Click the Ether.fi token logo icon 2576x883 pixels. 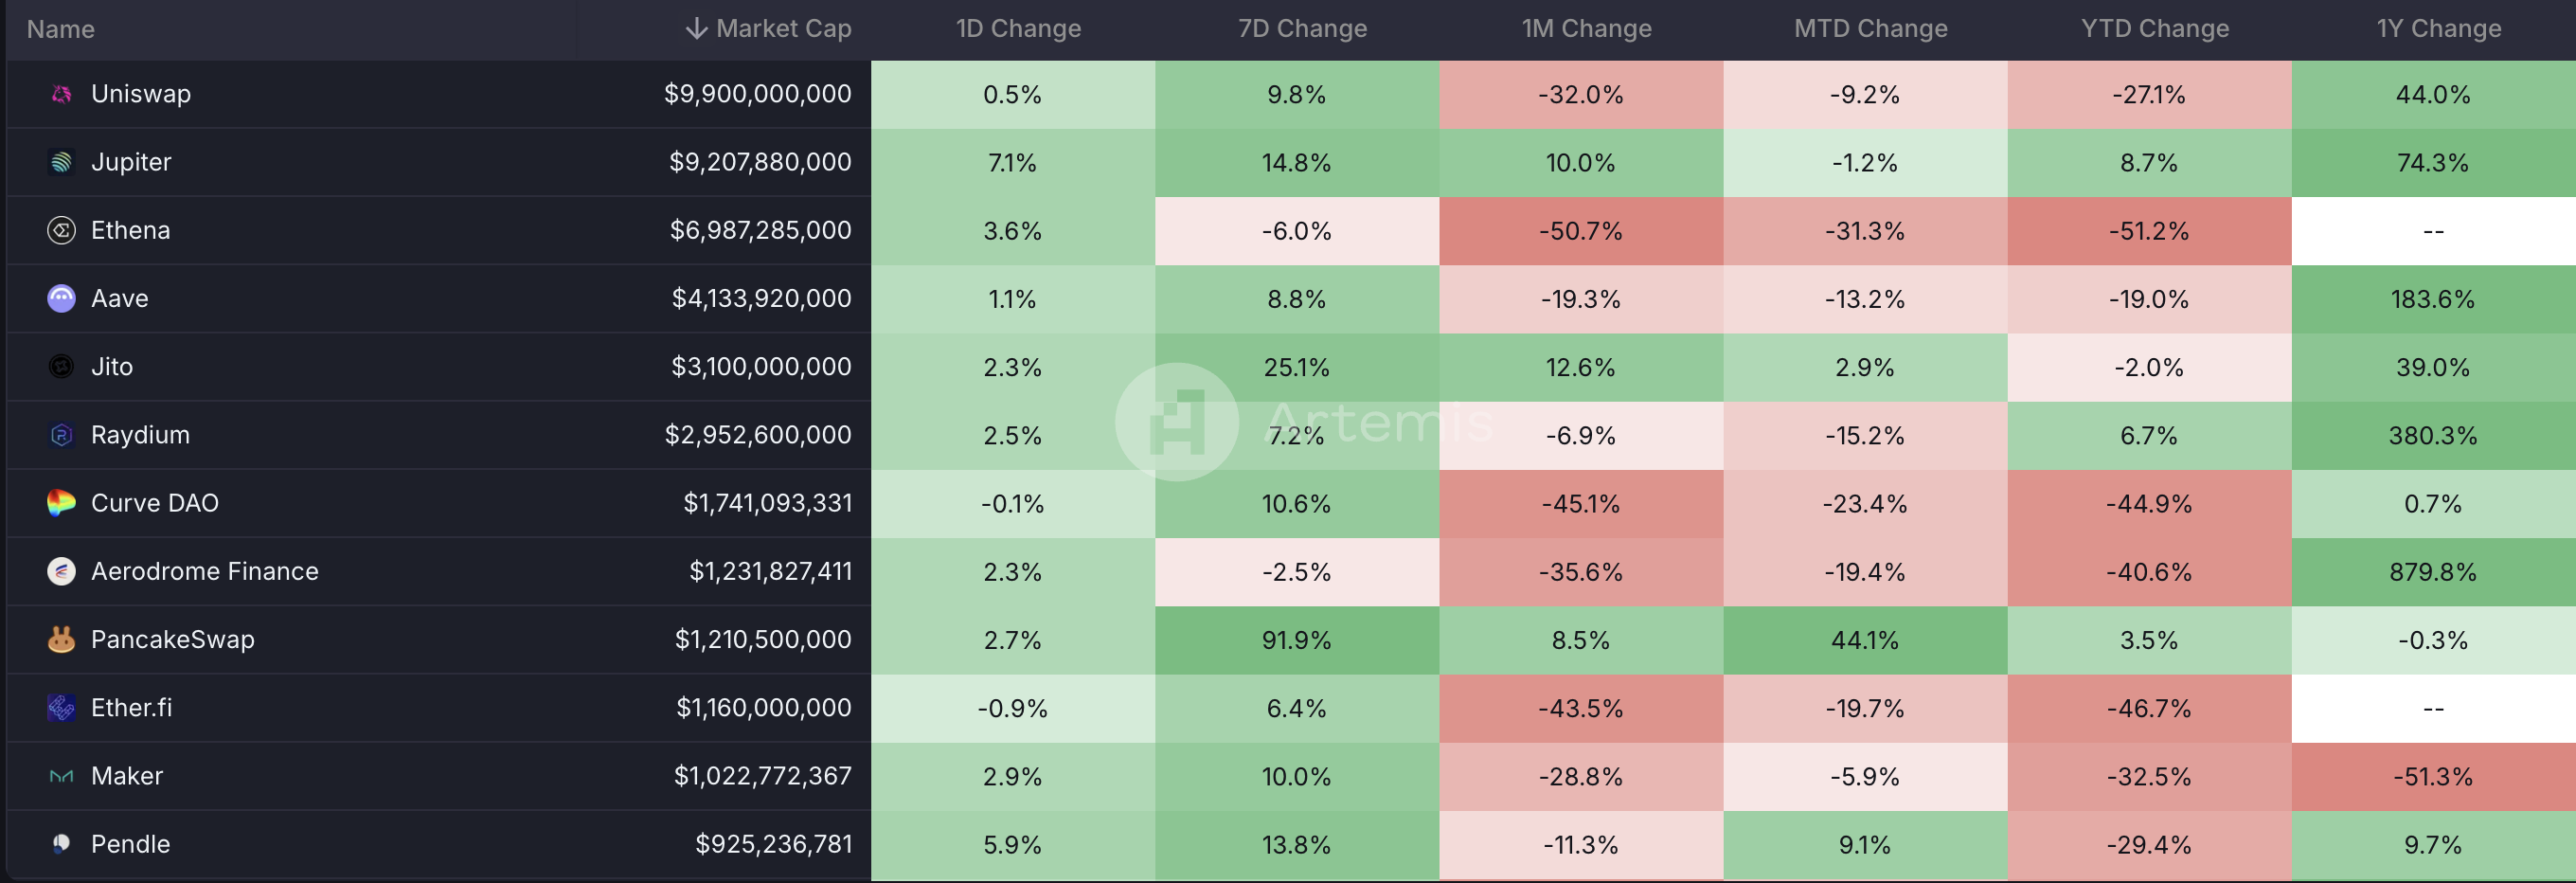point(61,708)
